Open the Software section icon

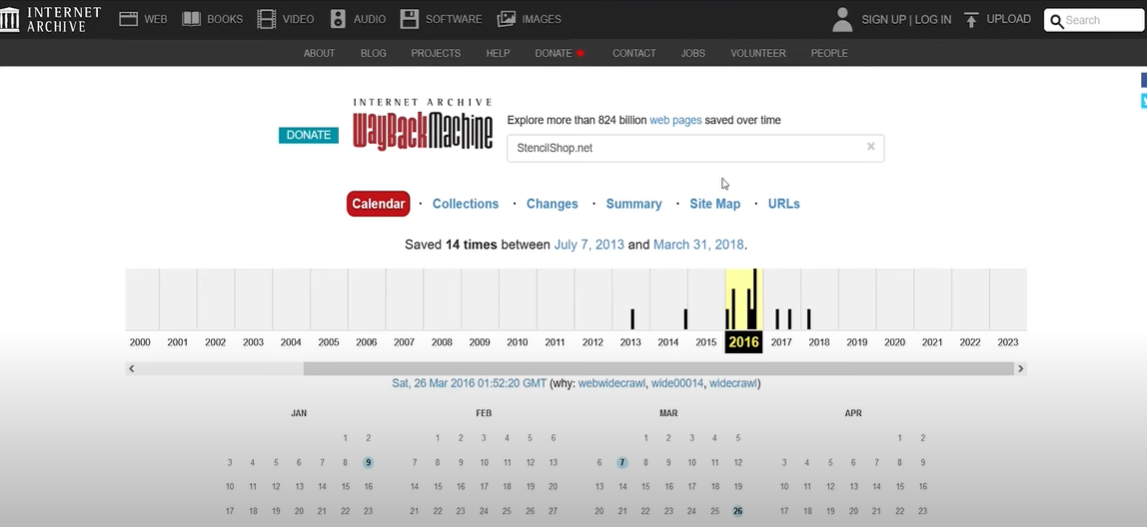pos(410,19)
